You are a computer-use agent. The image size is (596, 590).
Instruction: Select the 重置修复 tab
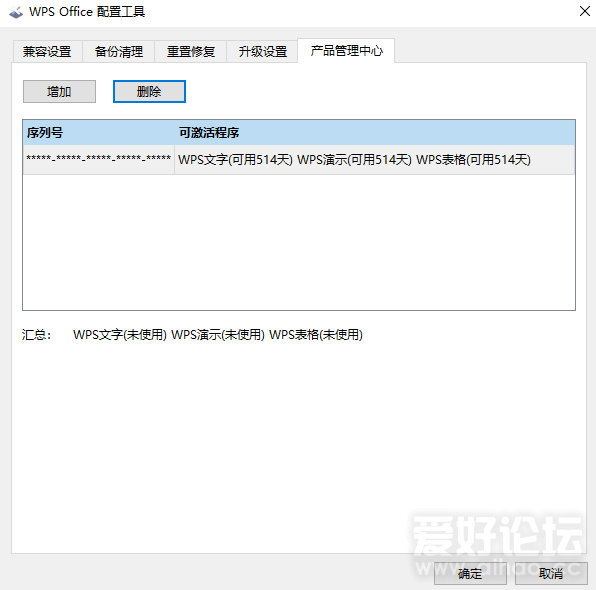point(191,51)
